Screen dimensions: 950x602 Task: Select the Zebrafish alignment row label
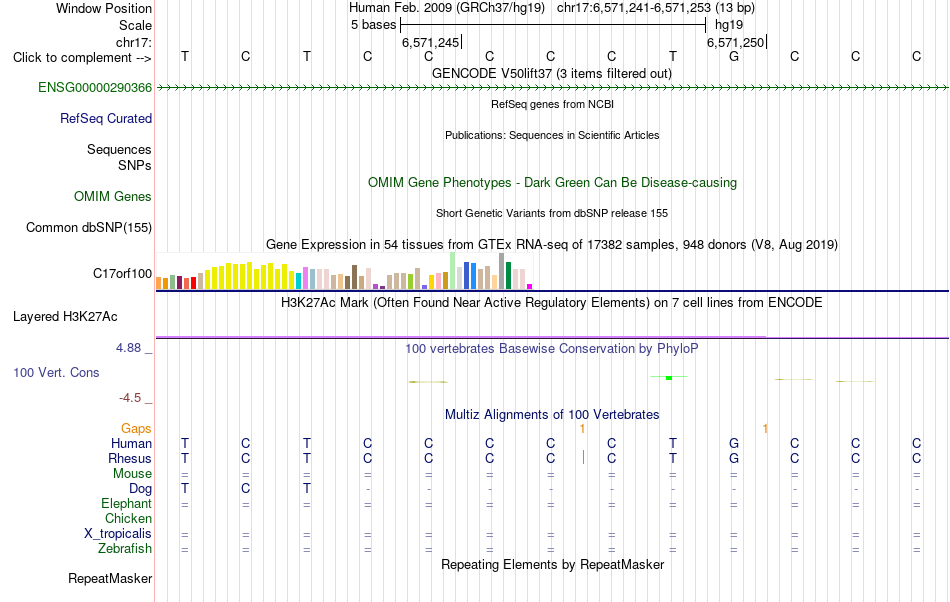125,549
